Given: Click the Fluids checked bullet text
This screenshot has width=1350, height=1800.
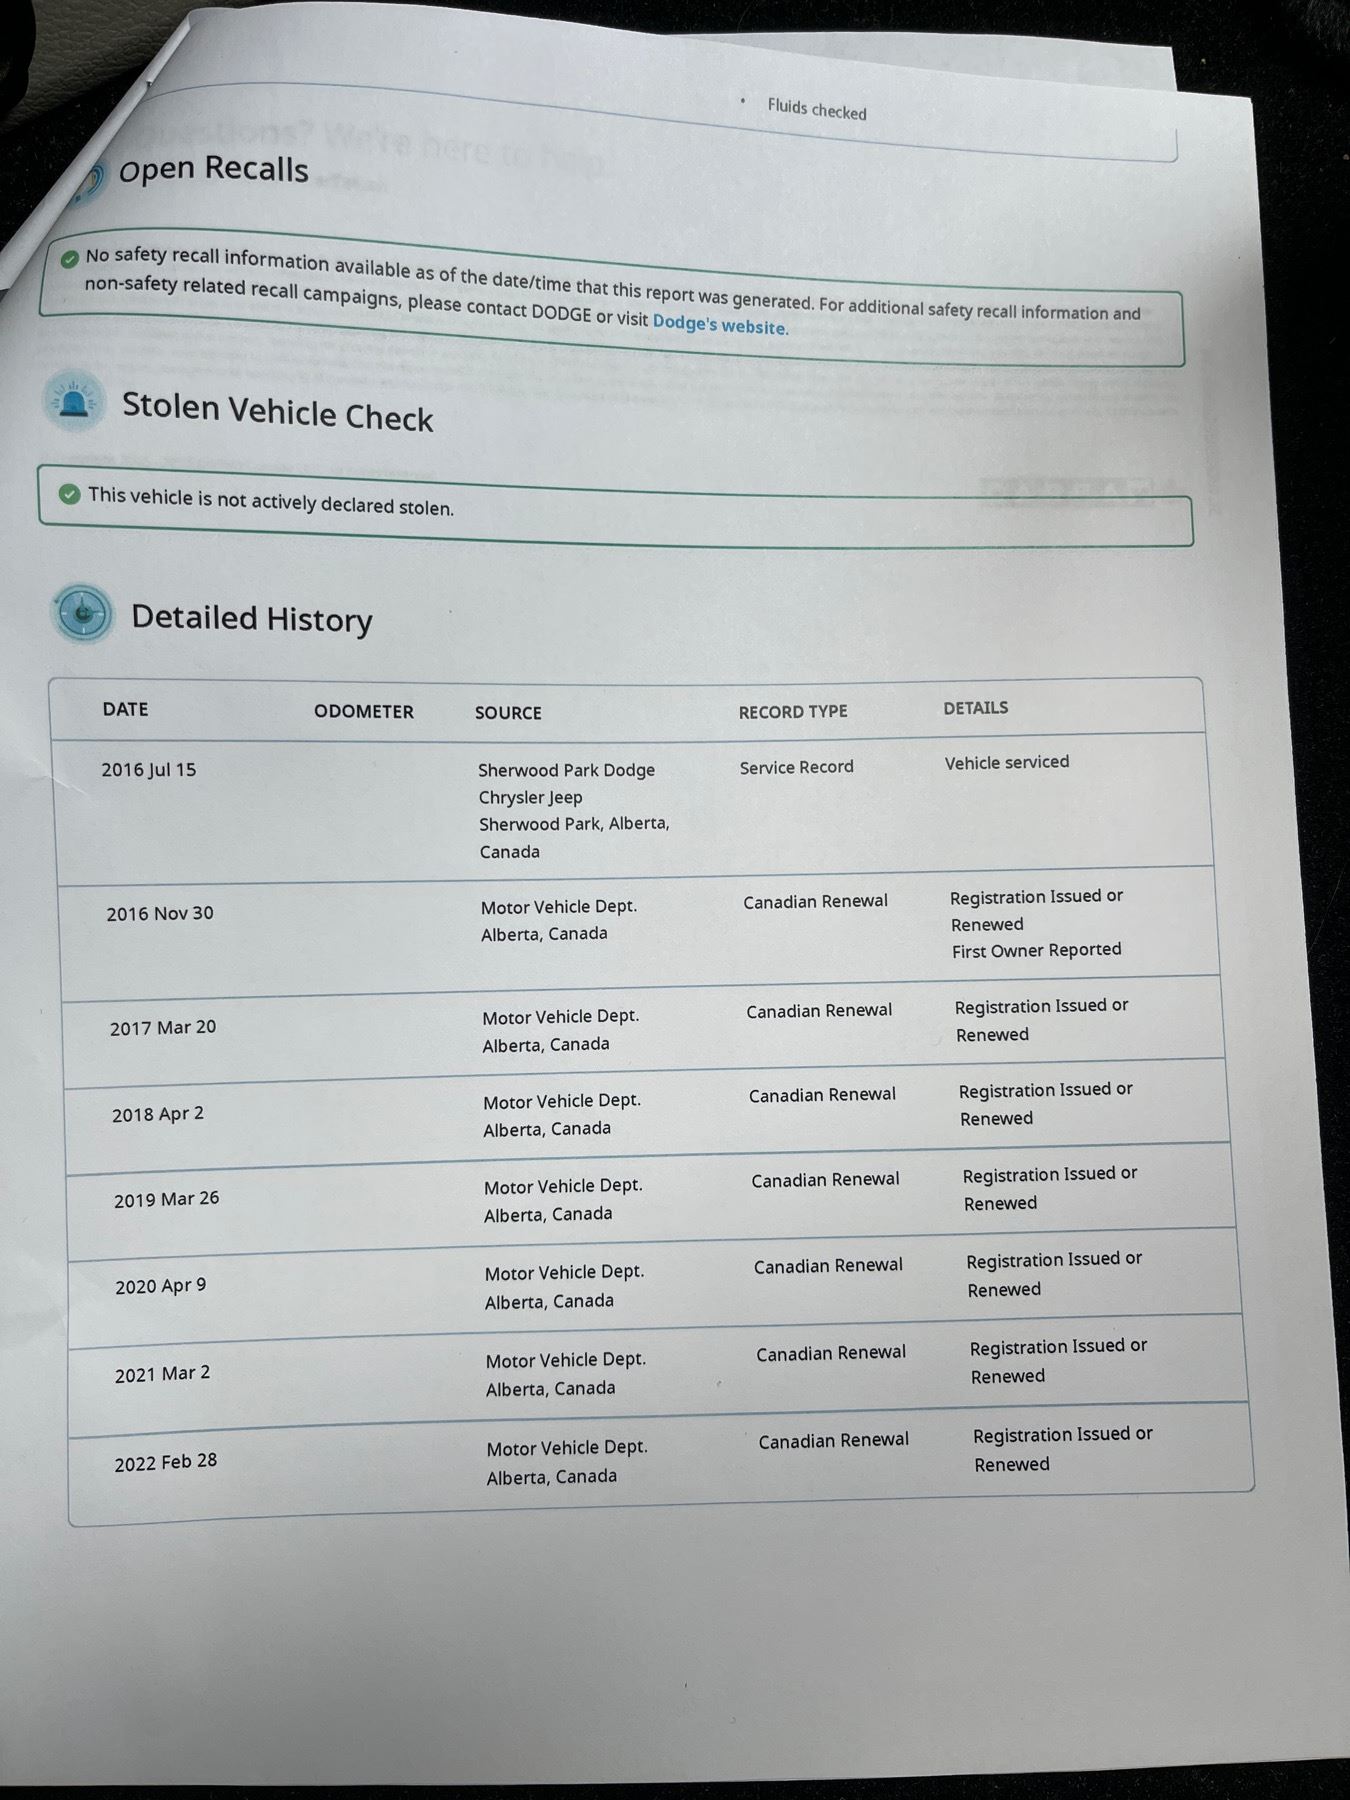Looking at the screenshot, I should [816, 109].
